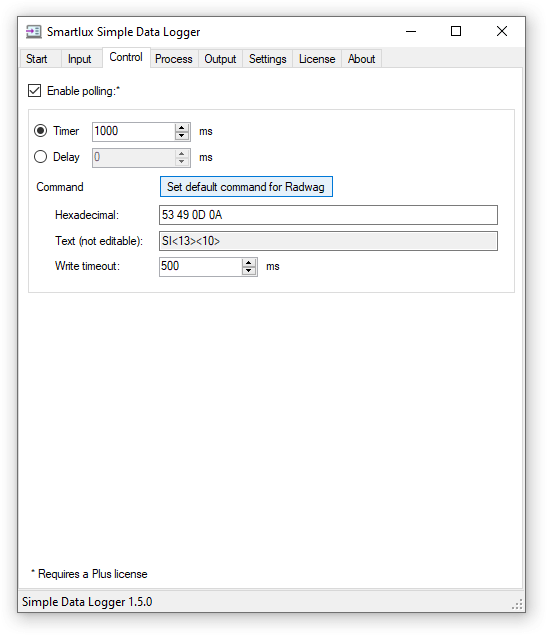
Task: Click the Requires a Plus license note
Action: 89,574
